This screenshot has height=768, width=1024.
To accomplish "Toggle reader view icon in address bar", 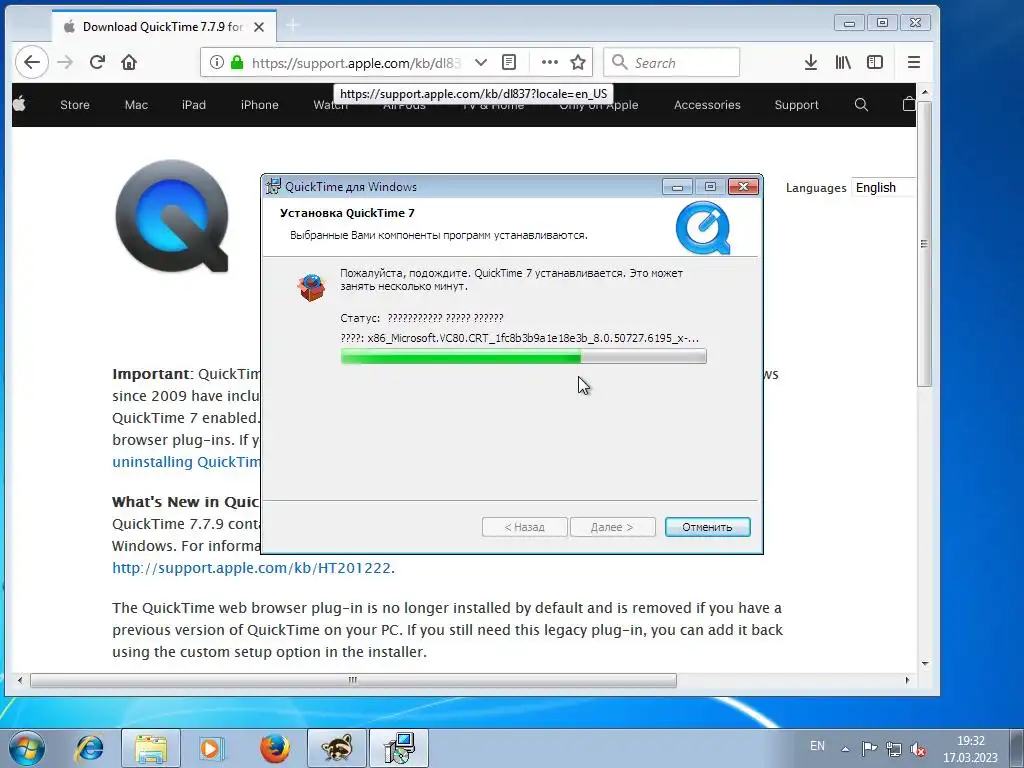I will pyautogui.click(x=509, y=62).
